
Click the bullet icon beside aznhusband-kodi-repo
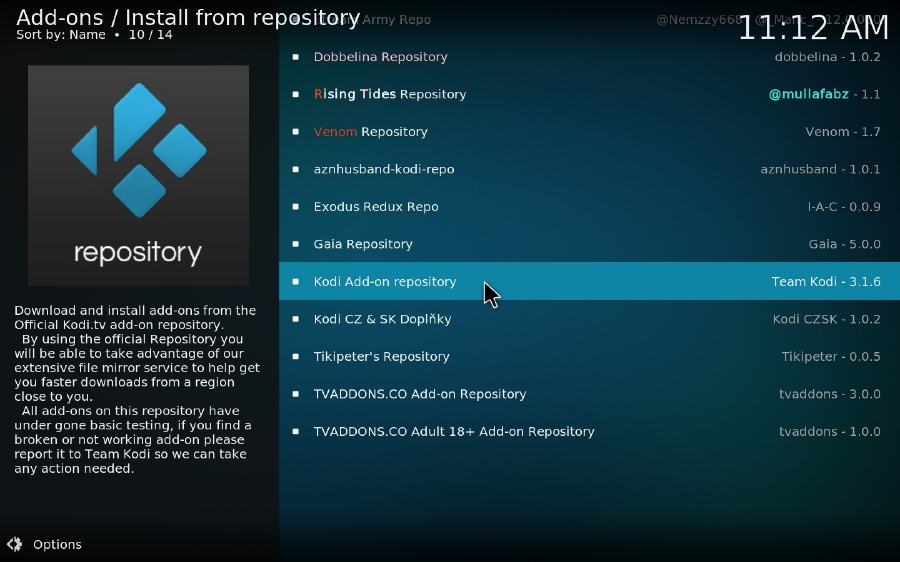pos(296,169)
